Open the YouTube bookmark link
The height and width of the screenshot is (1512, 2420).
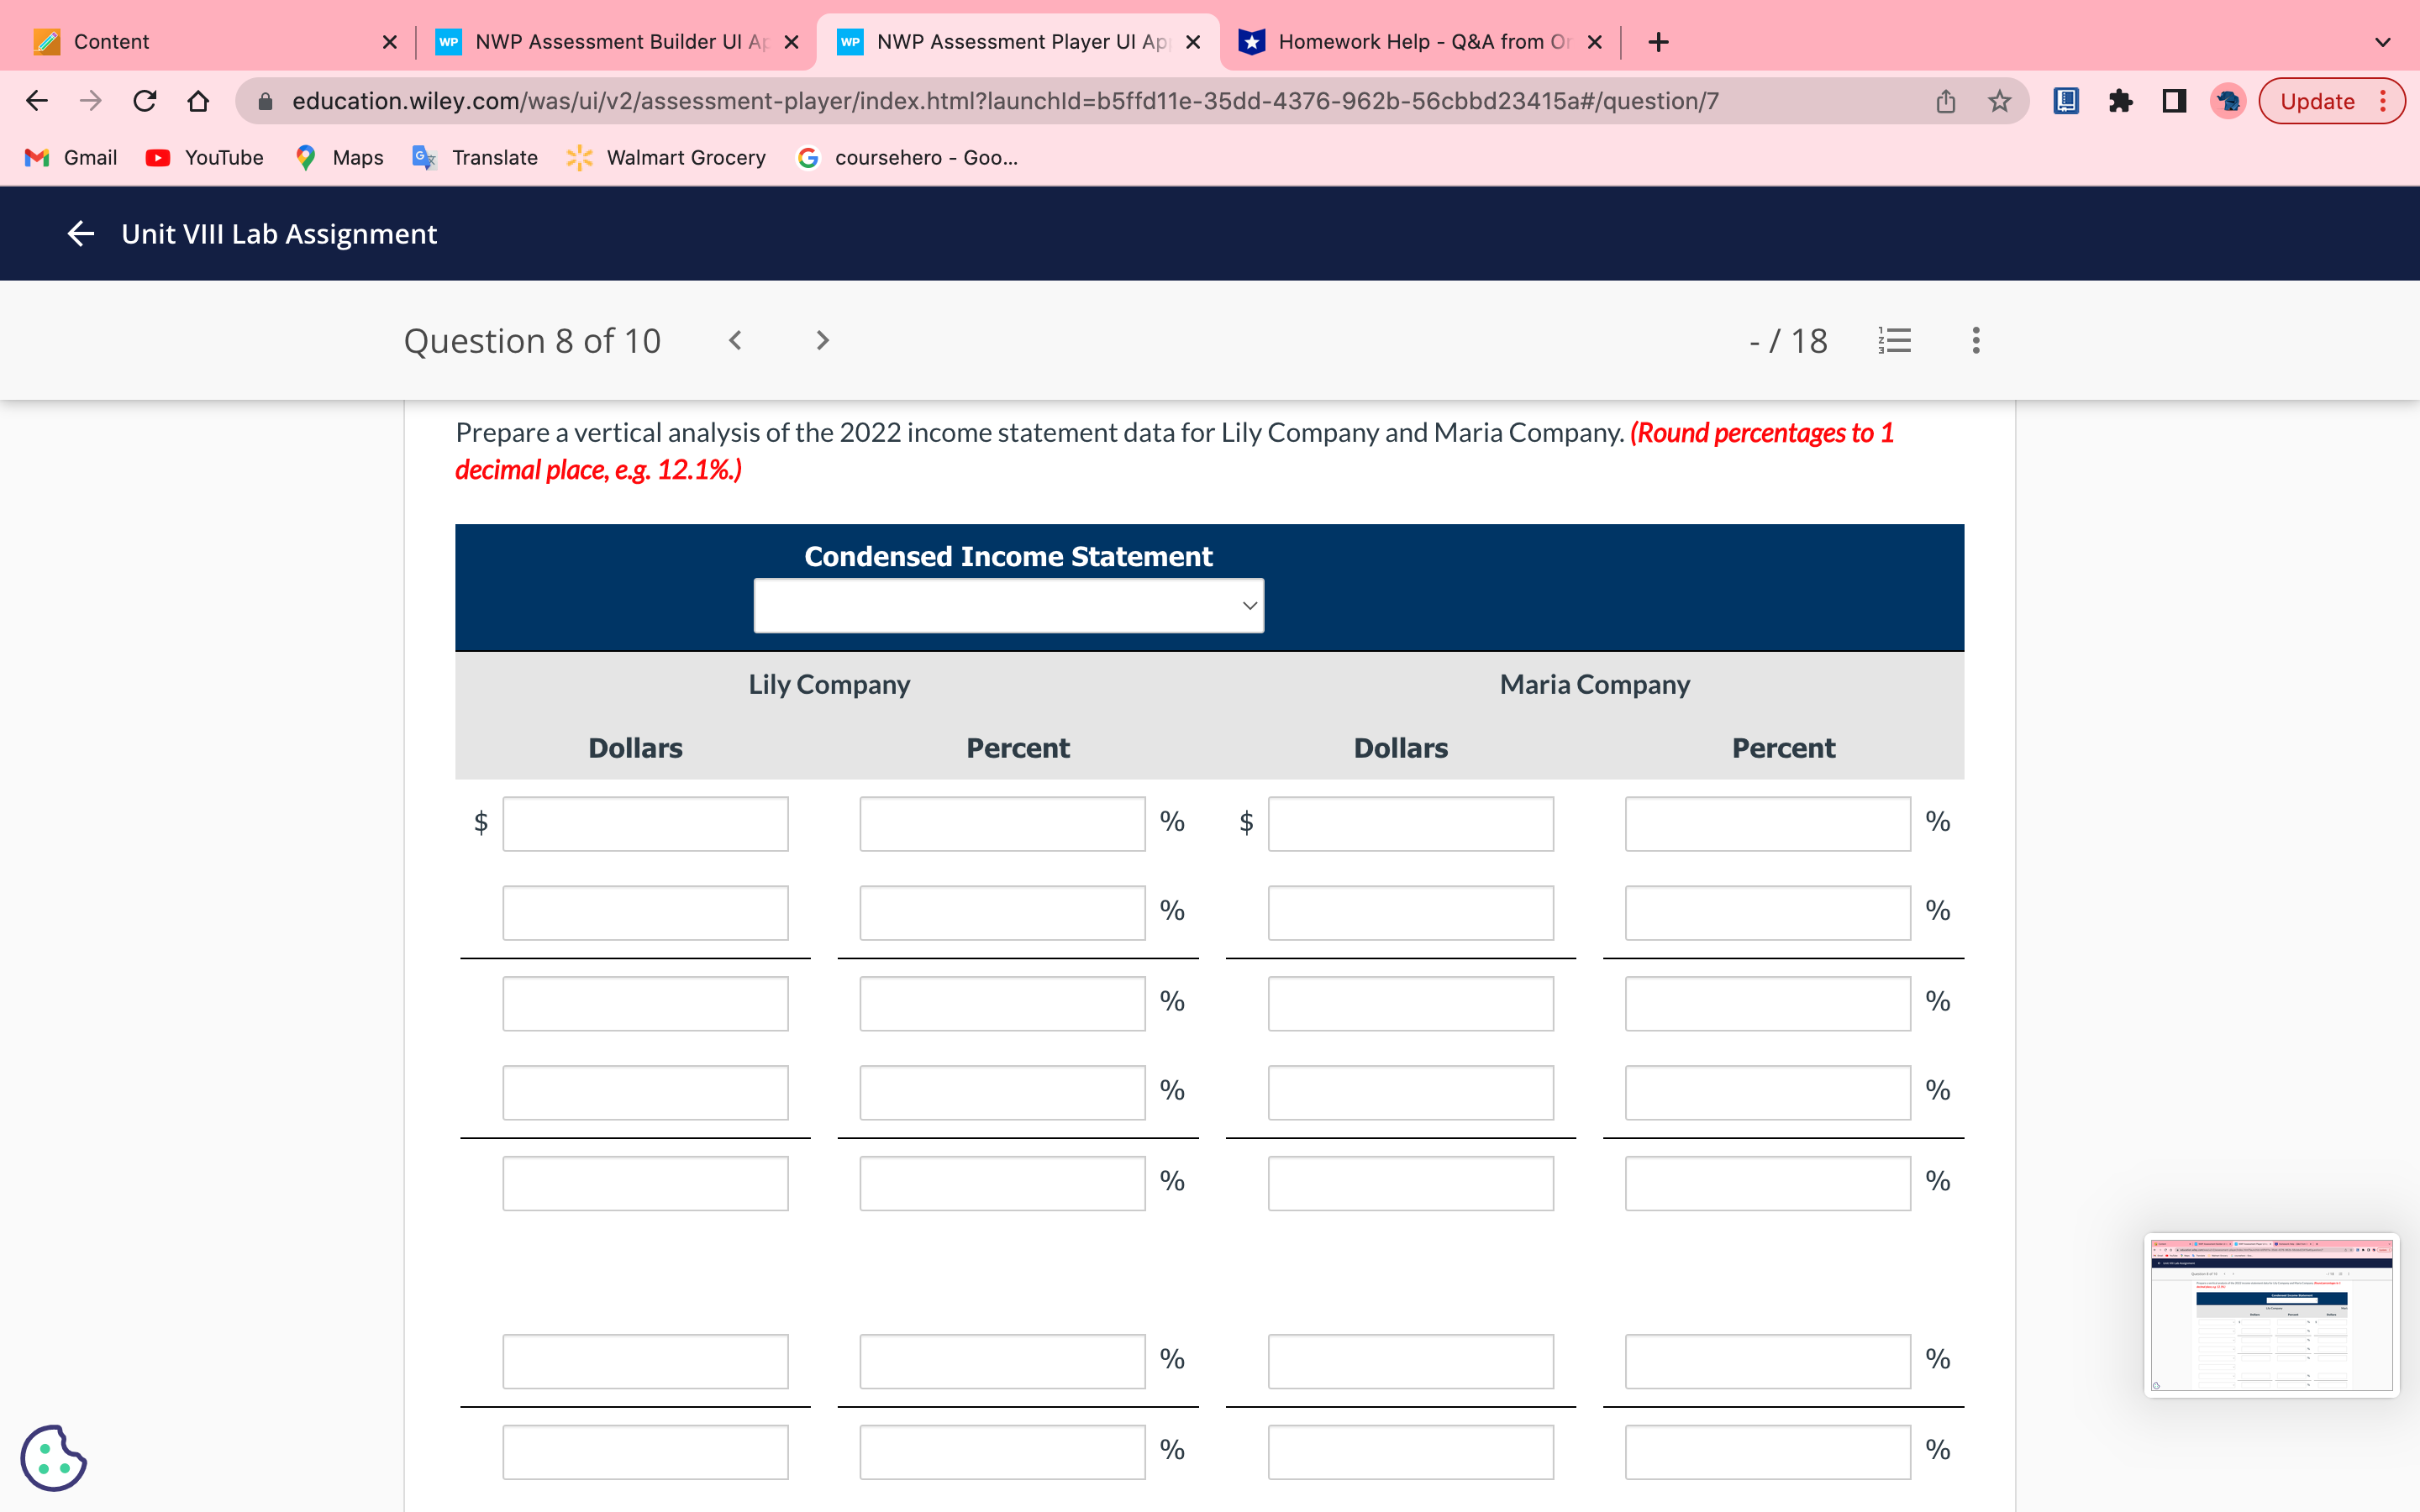point(204,157)
